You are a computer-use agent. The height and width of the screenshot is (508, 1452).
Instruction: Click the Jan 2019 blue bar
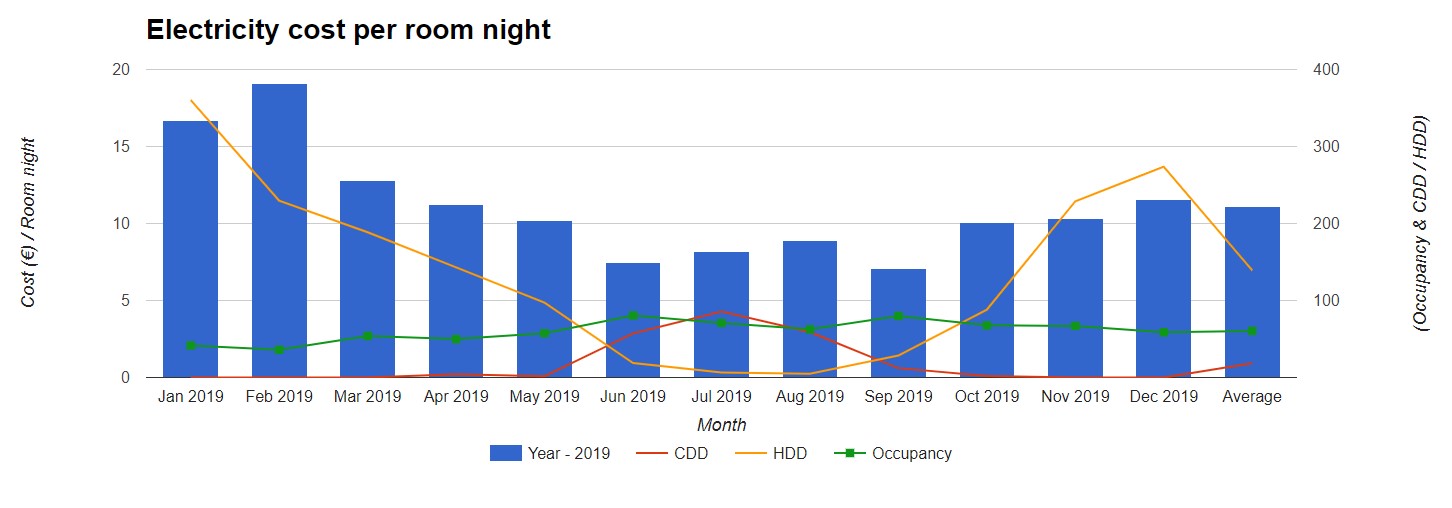[x=190, y=250]
